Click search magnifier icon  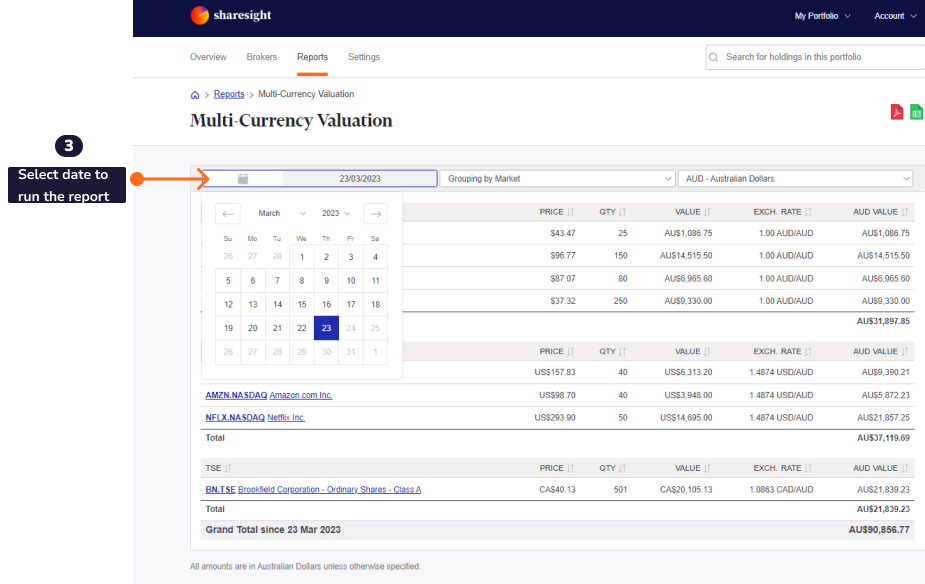pos(713,57)
